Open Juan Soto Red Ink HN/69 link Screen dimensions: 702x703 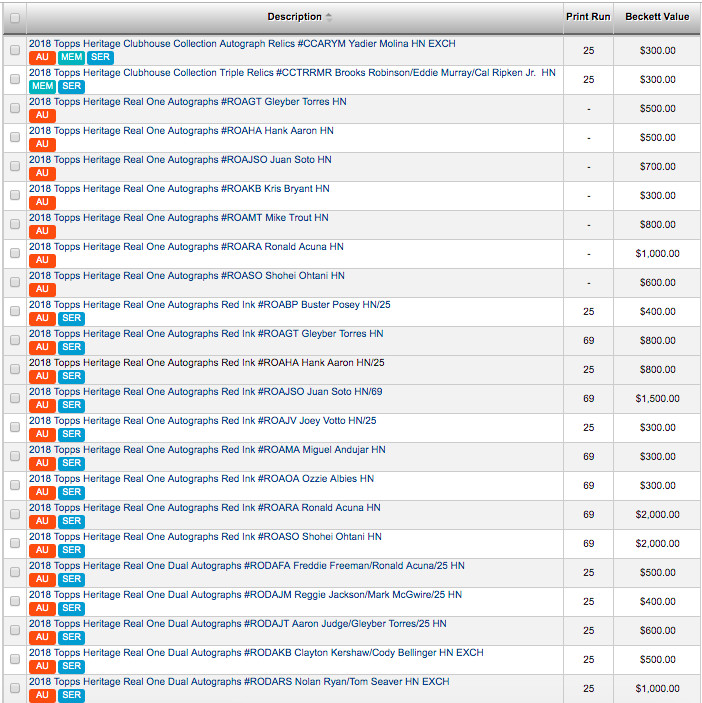coord(206,392)
